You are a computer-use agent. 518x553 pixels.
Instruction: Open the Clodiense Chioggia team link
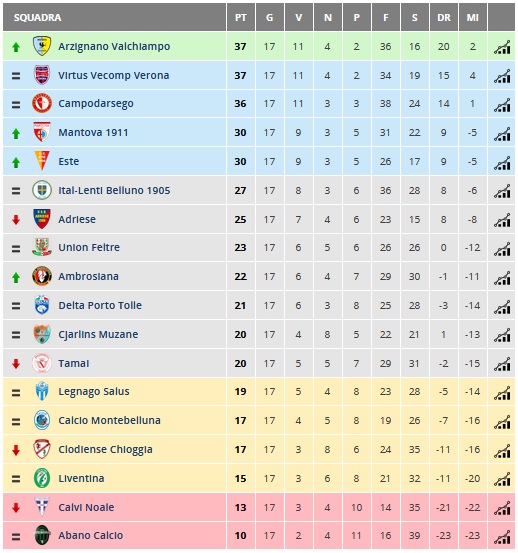tap(105, 450)
